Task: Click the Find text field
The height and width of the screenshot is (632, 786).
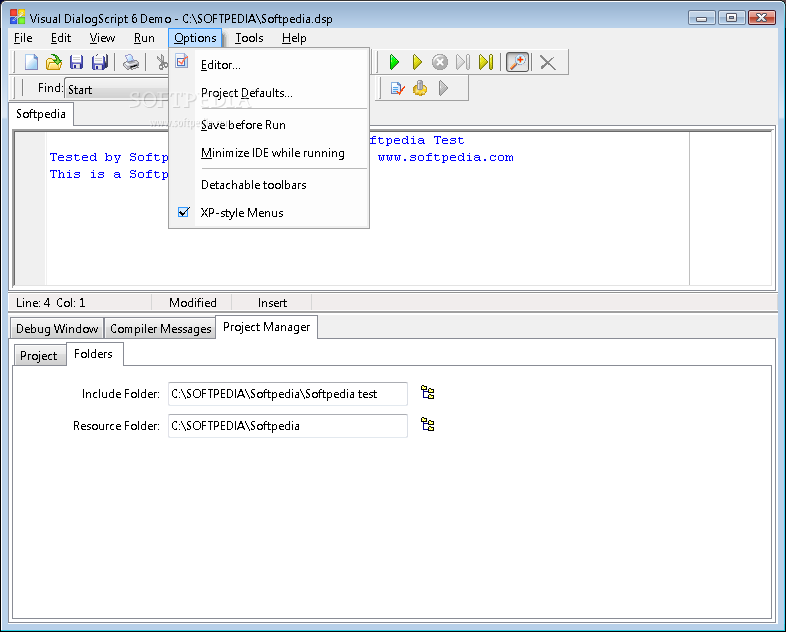Action: (x=117, y=90)
